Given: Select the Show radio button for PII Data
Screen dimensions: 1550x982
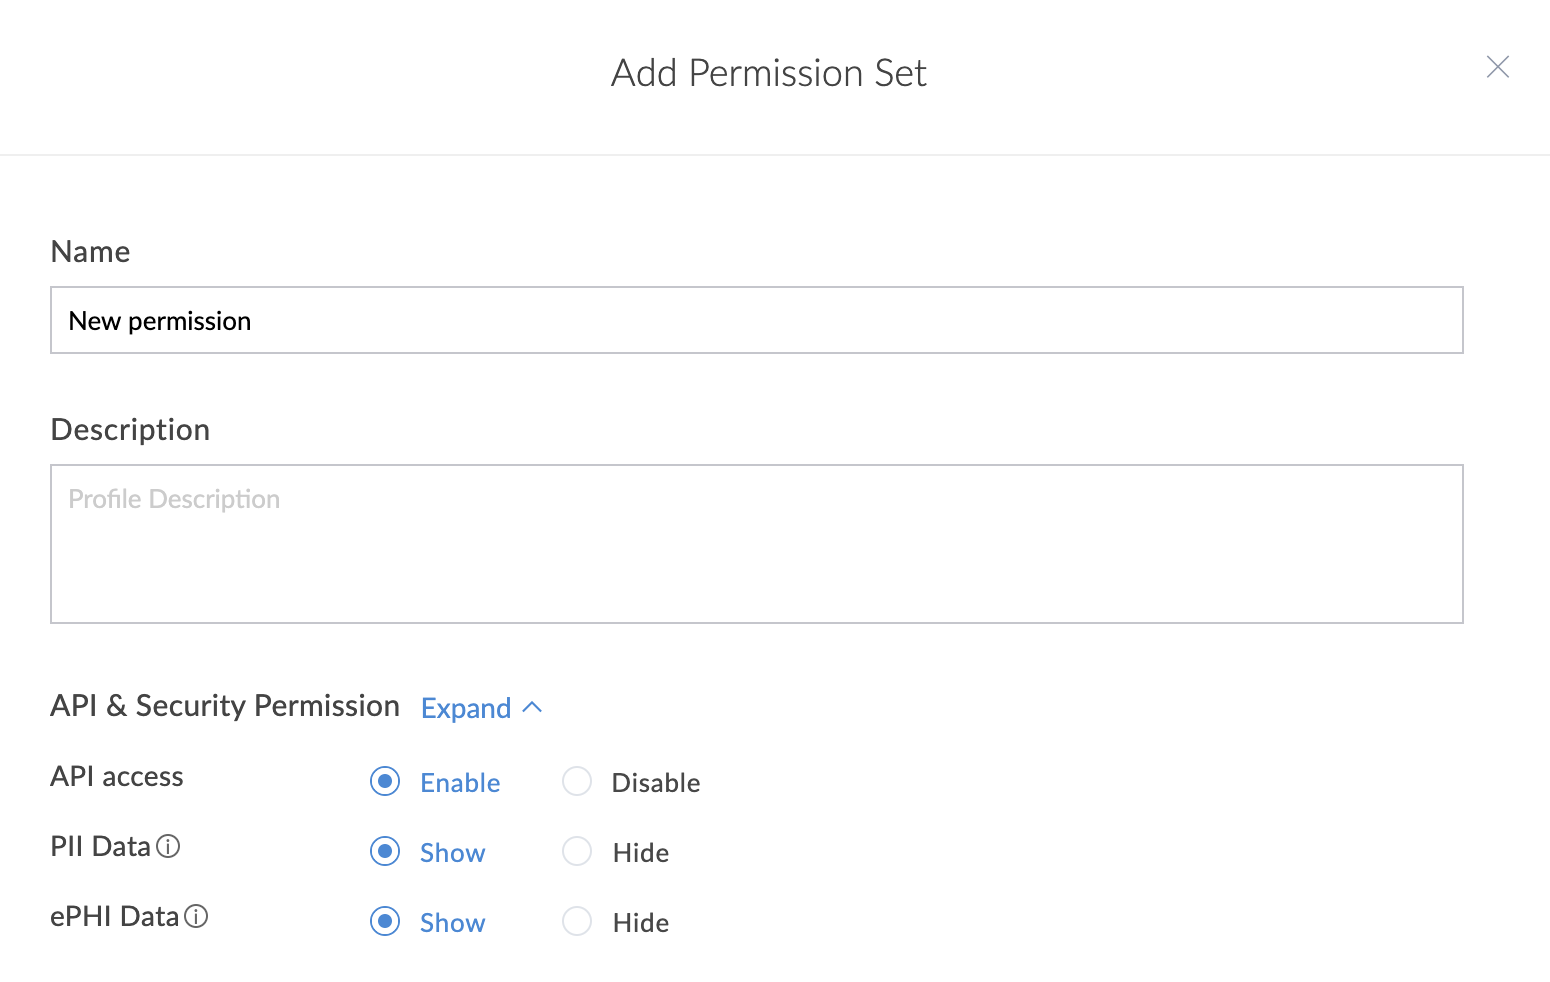Looking at the screenshot, I should pos(385,851).
